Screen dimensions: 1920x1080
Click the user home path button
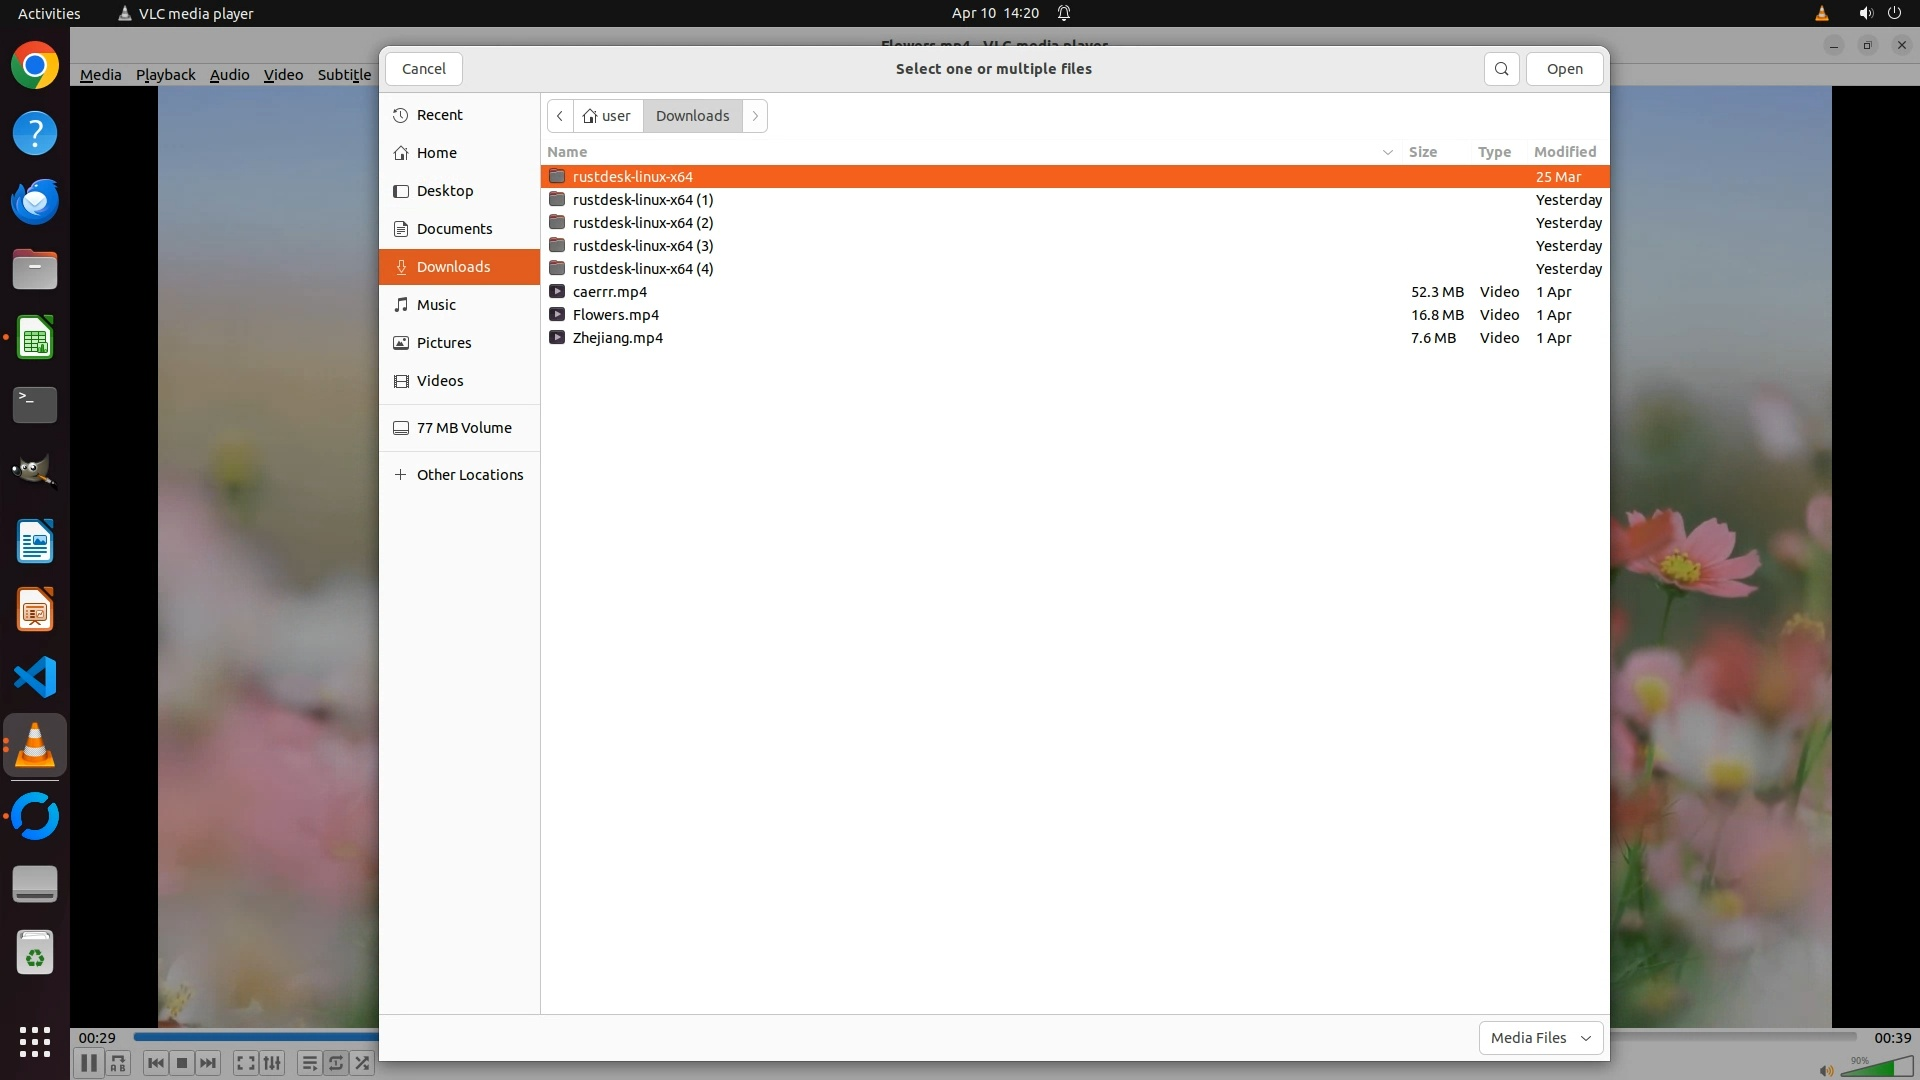click(608, 116)
